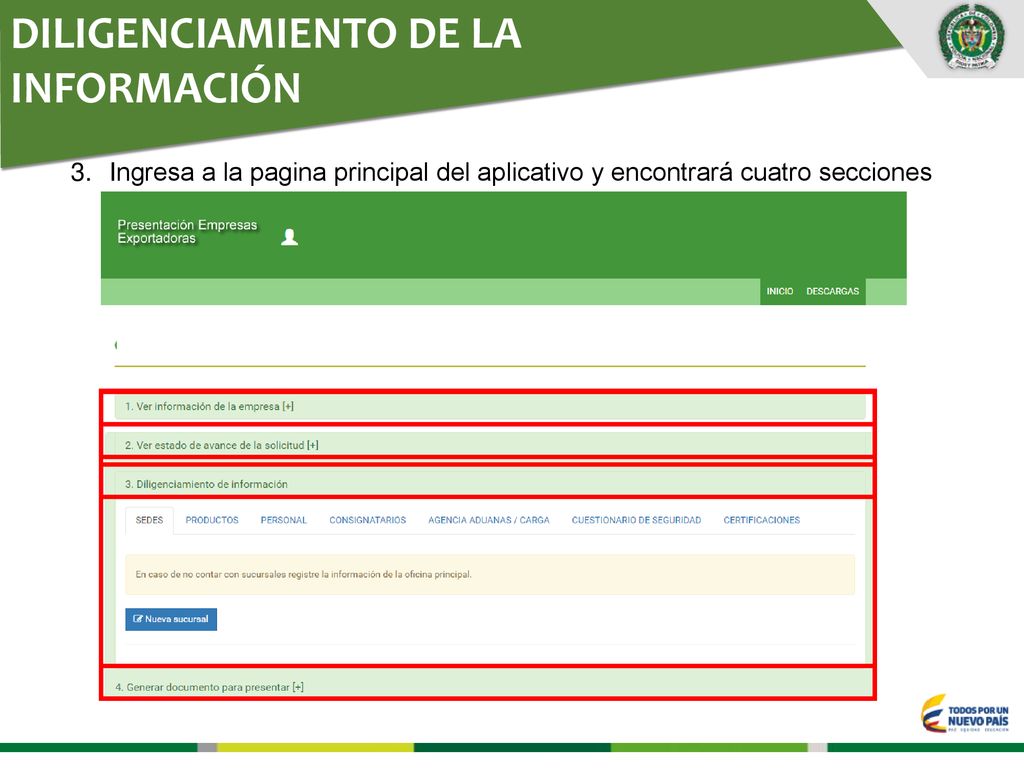Click 'Presentación Empresas Exportadoras' title
Image resolution: width=1024 pixels, height=768 pixels.
pyautogui.click(x=187, y=232)
